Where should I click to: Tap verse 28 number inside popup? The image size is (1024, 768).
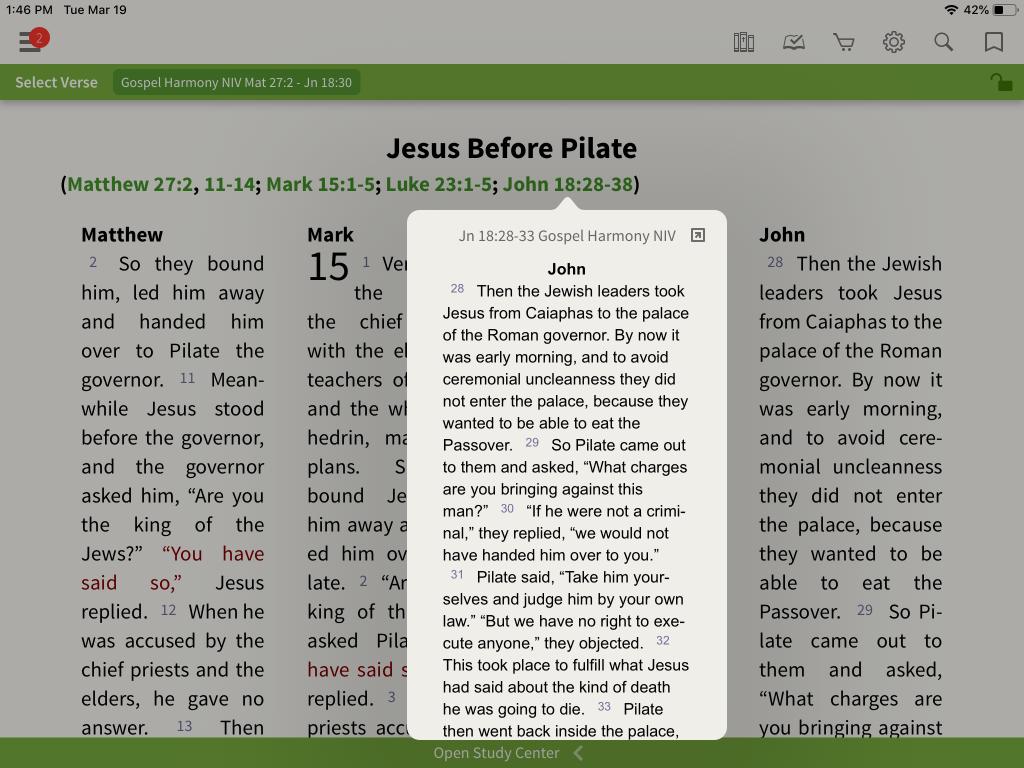[x=457, y=289]
